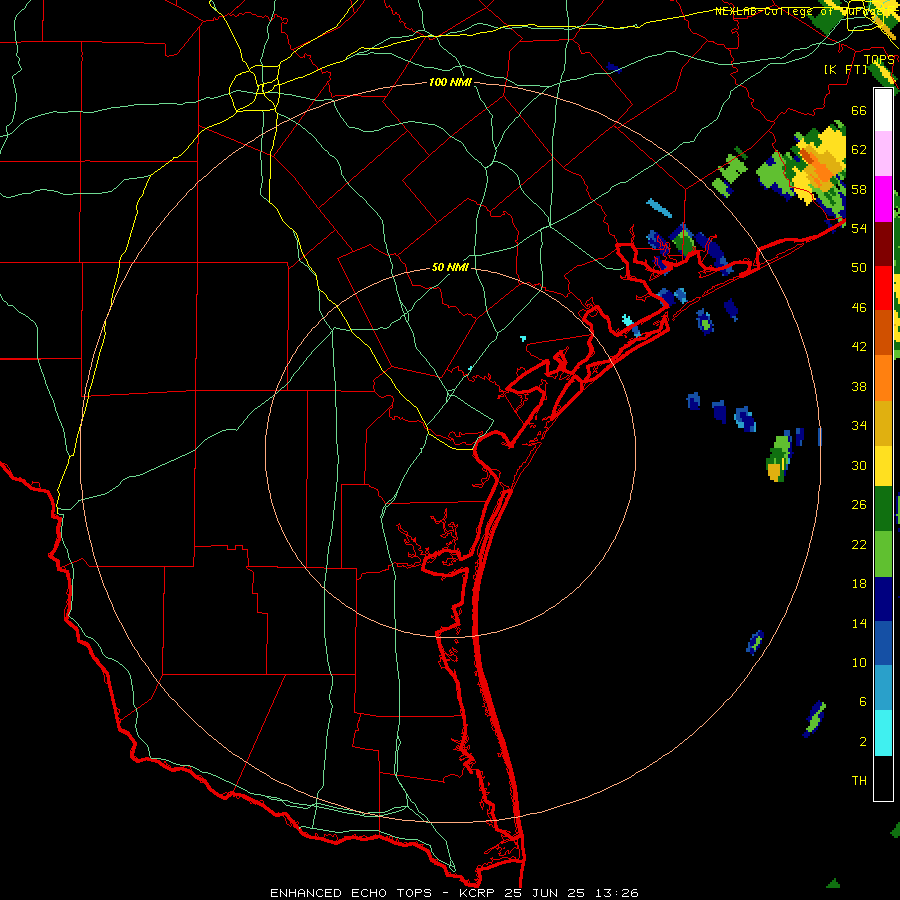The height and width of the screenshot is (900, 900).
Task: Click the legend value "22"
Action: (x=859, y=544)
